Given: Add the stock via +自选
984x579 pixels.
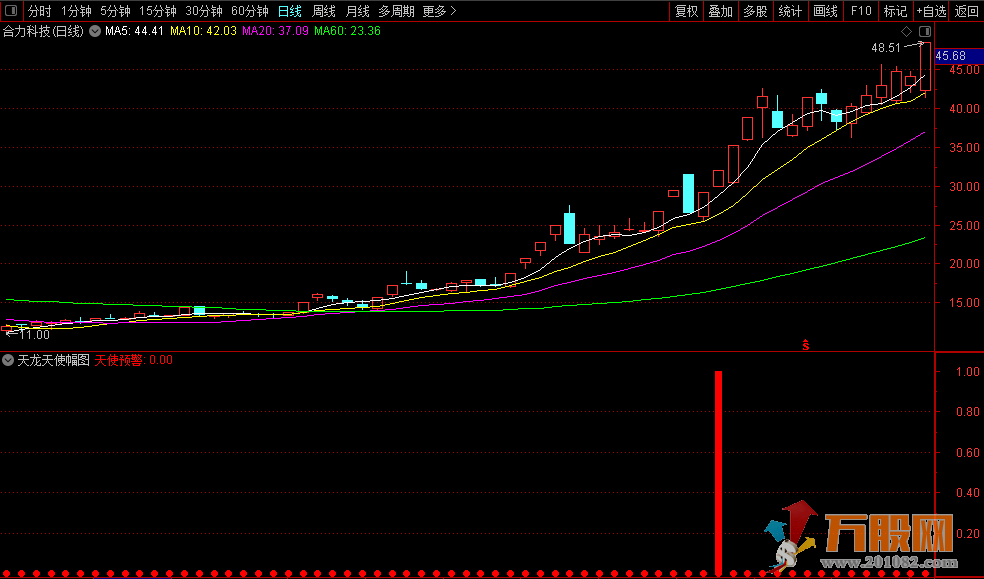Looking at the screenshot, I should click(931, 11).
